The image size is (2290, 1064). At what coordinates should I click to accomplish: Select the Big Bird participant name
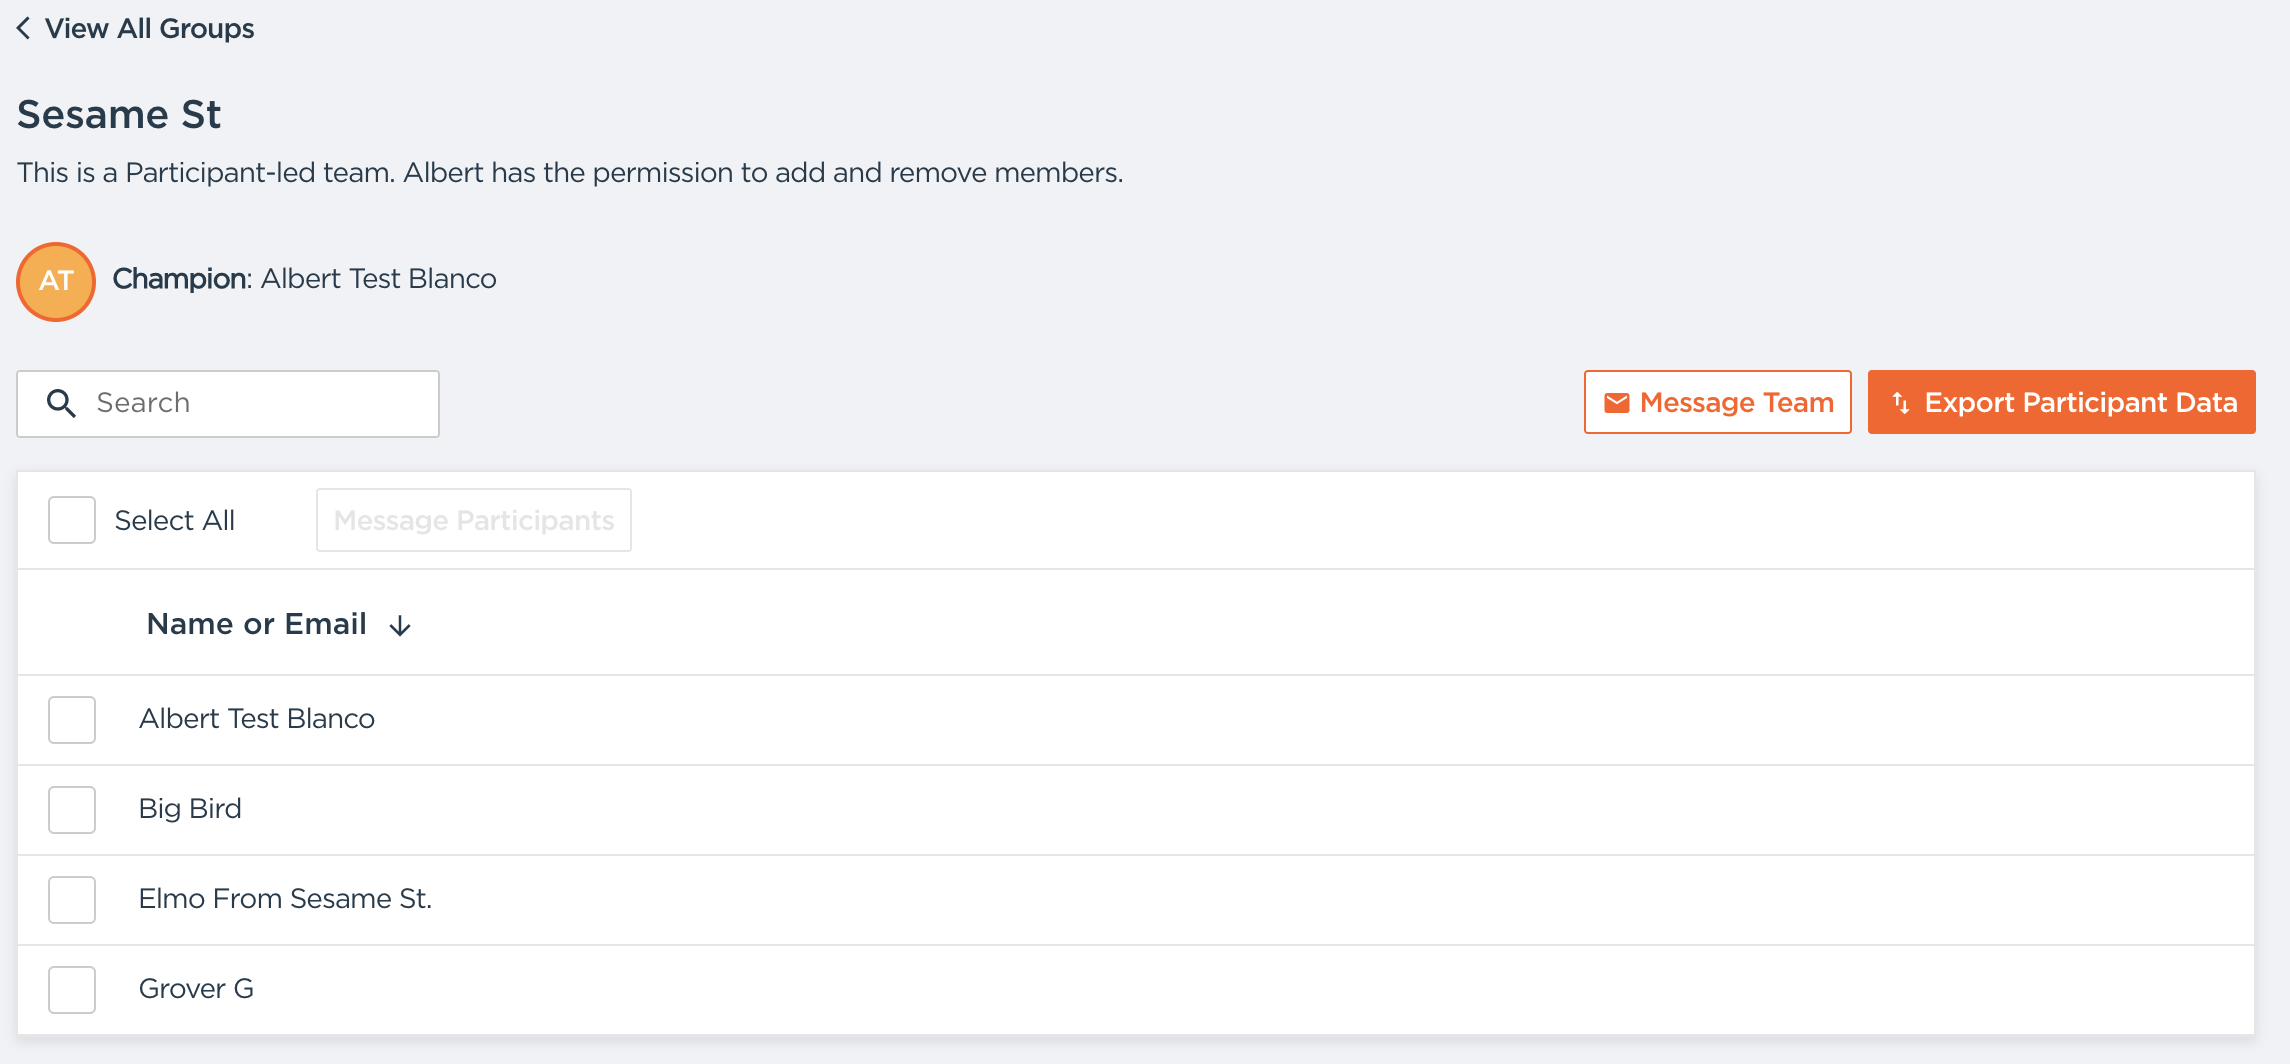coord(190,809)
